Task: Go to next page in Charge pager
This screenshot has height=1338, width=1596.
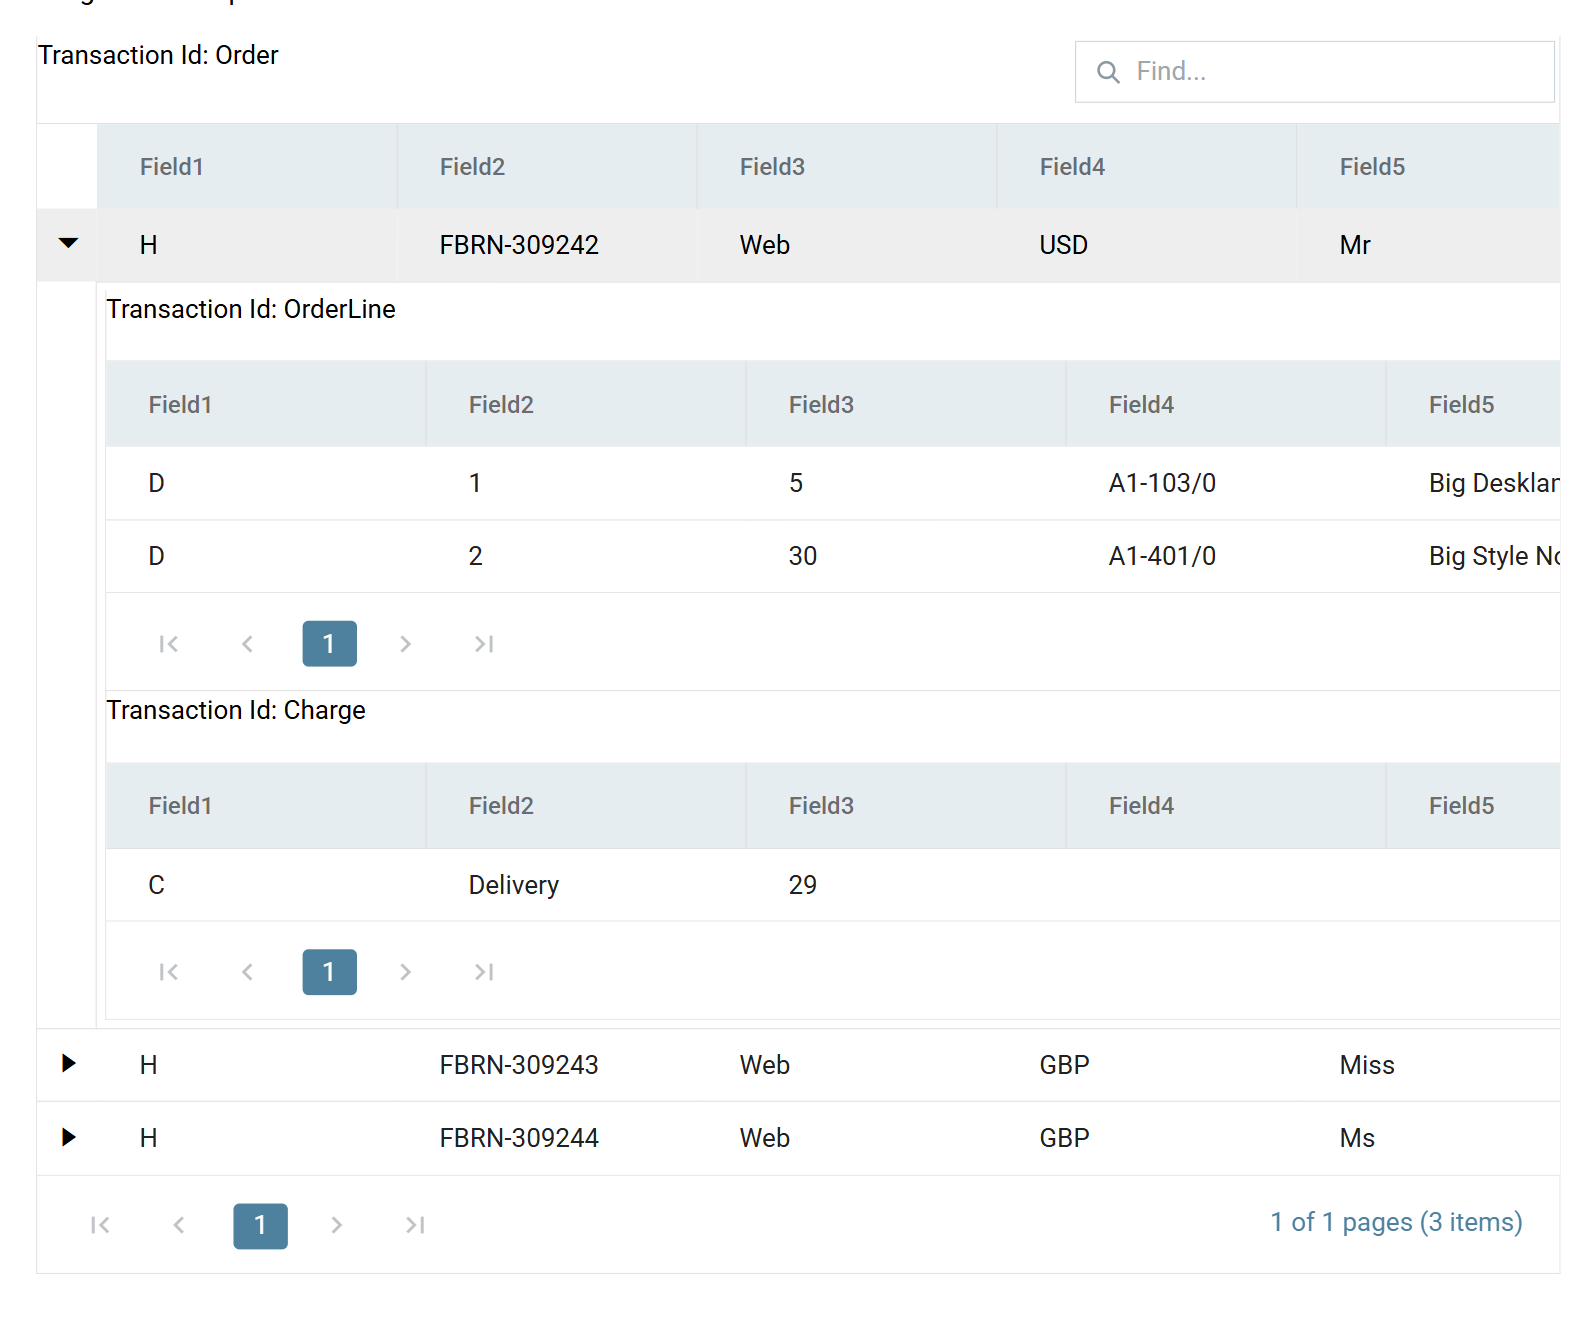Action: point(405,972)
